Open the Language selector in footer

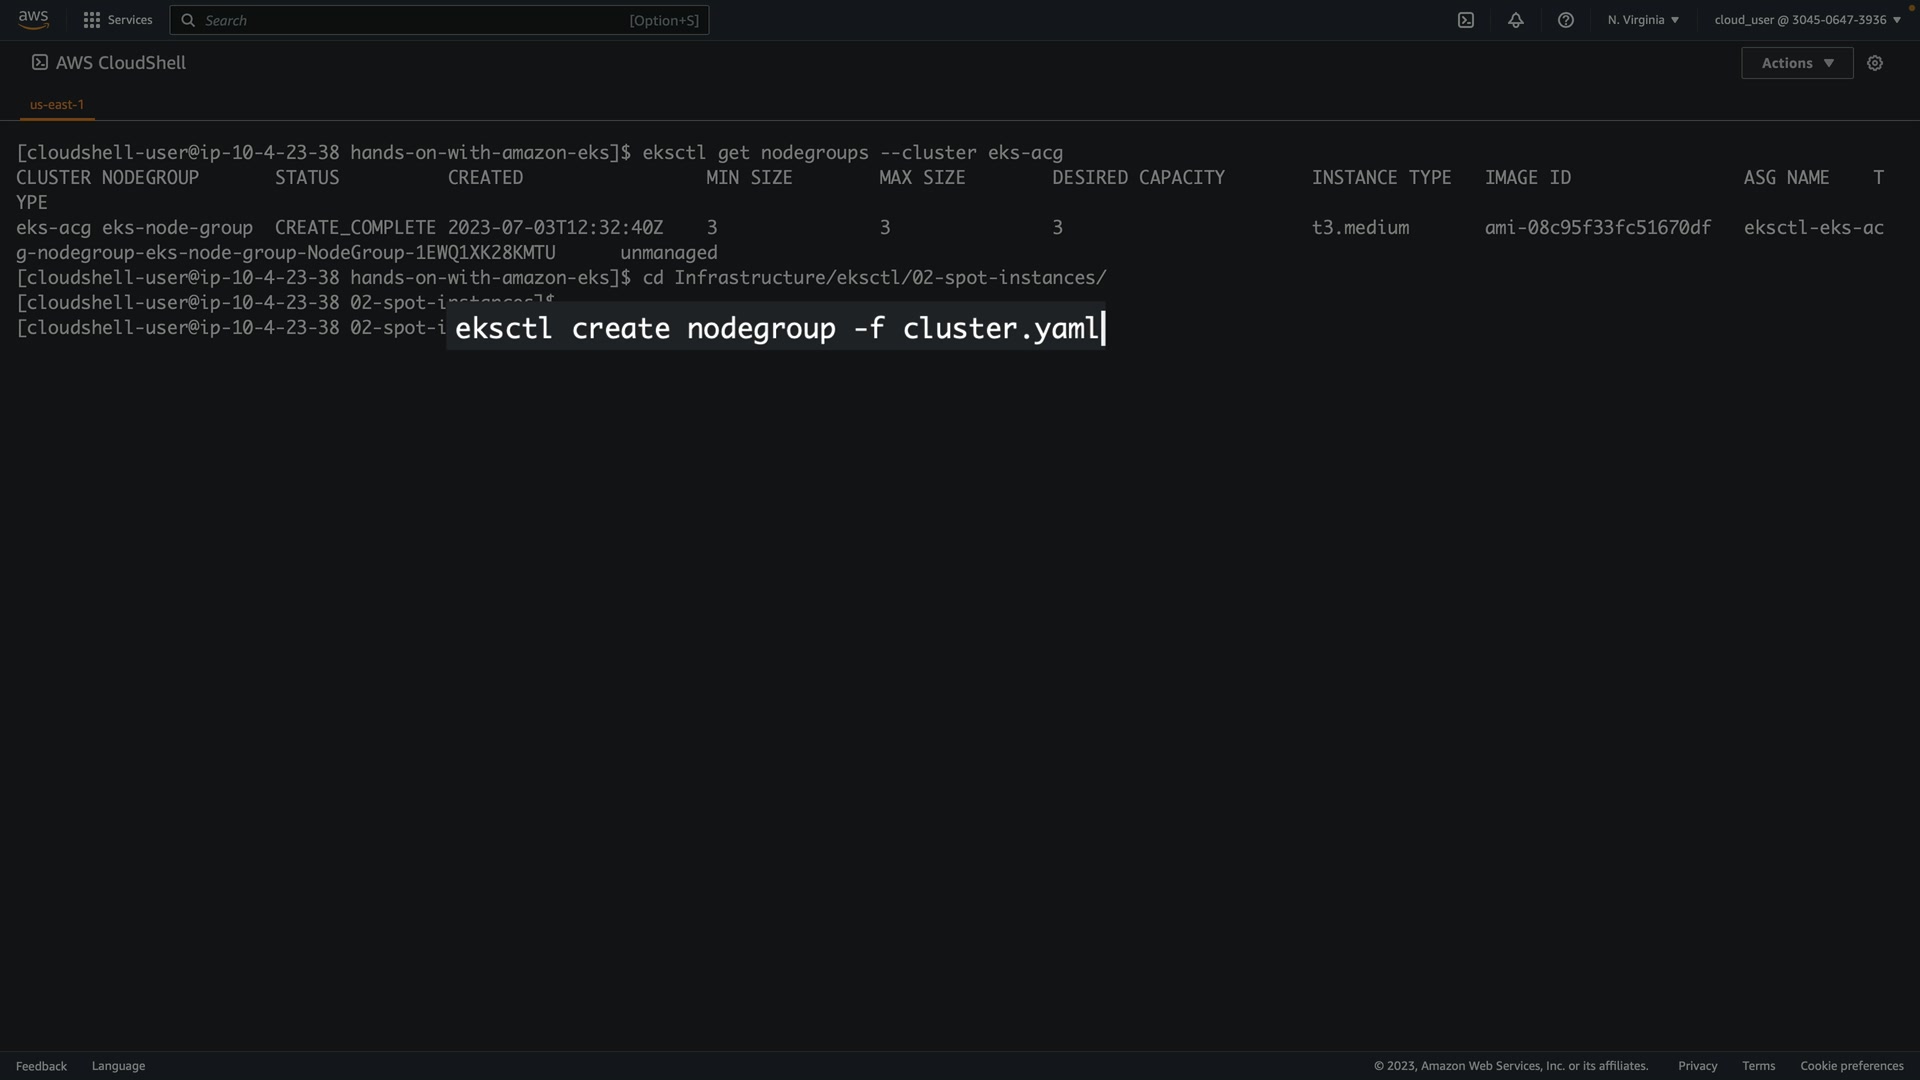pyautogui.click(x=118, y=1066)
